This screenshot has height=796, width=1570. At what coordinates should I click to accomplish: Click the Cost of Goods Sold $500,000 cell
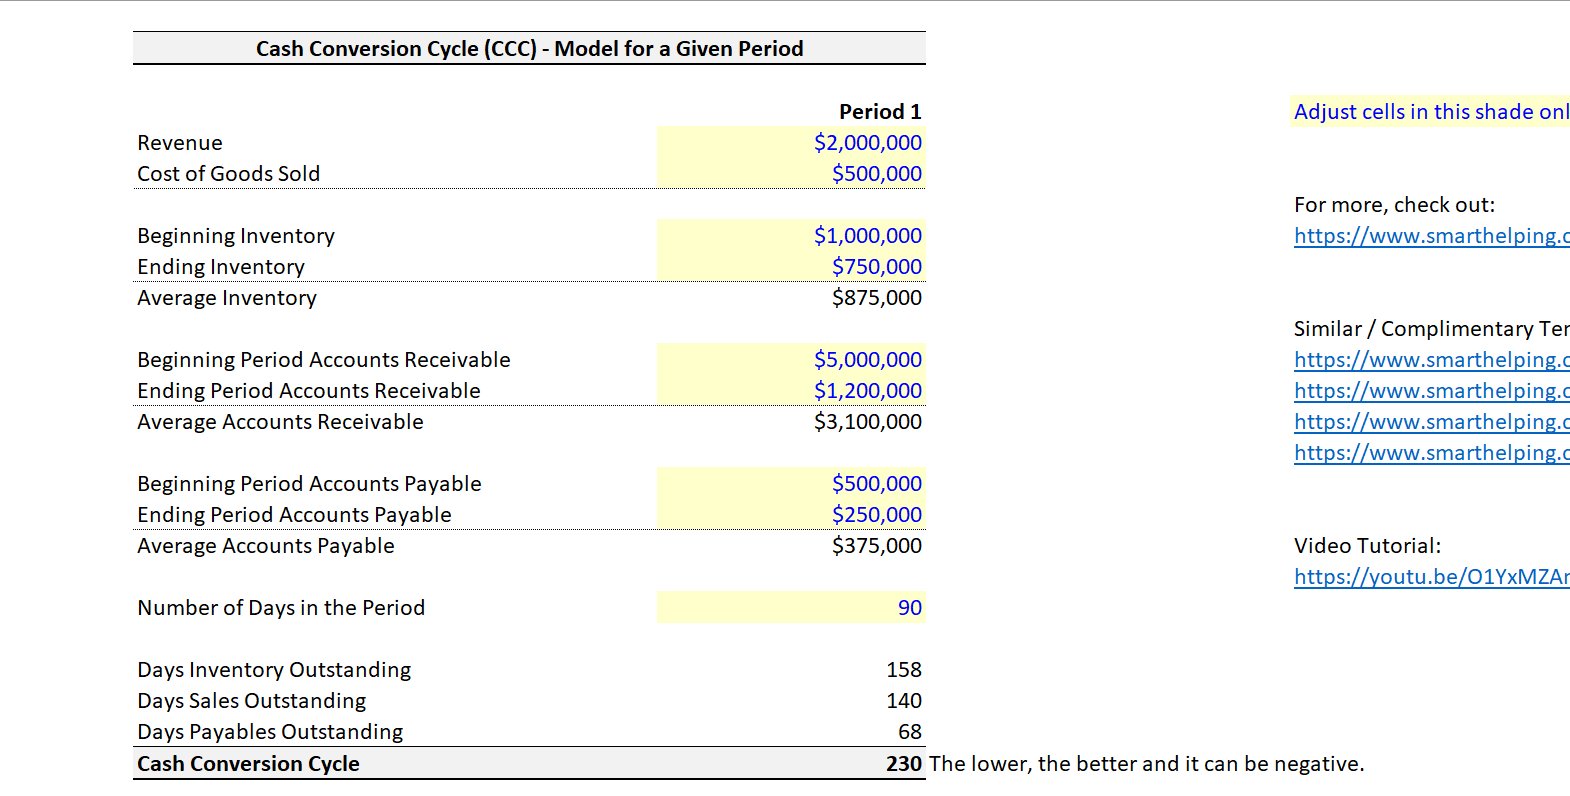tap(791, 173)
